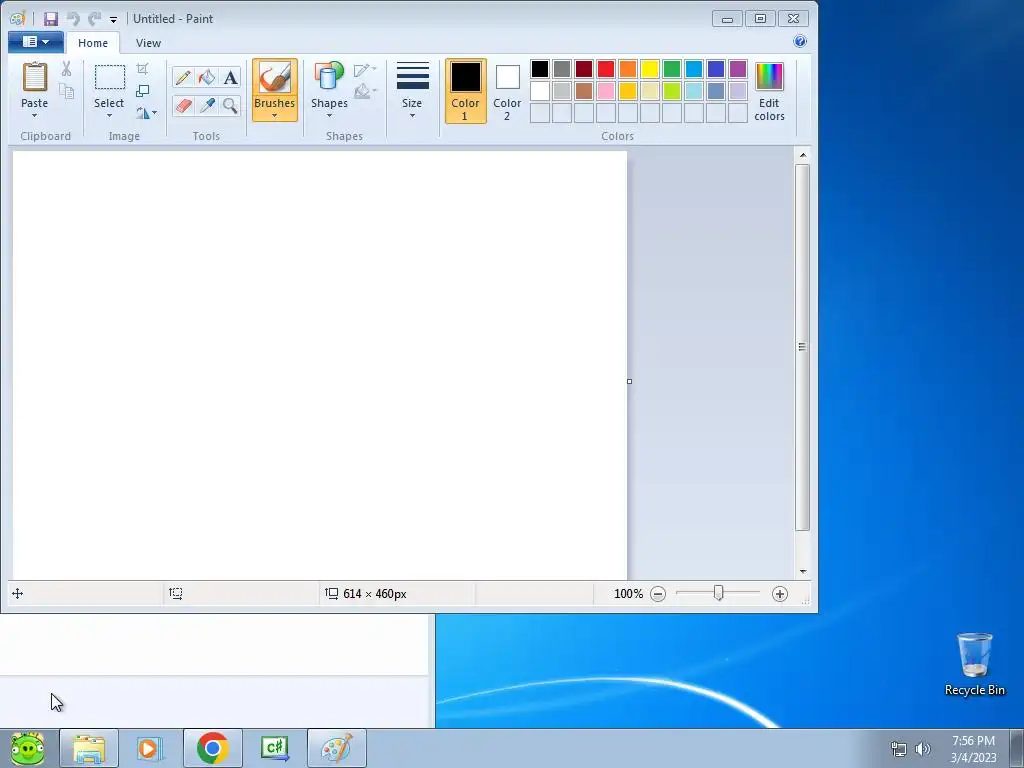Image resolution: width=1024 pixels, height=768 pixels.
Task: Open File Explorer from the taskbar
Action: [89, 748]
